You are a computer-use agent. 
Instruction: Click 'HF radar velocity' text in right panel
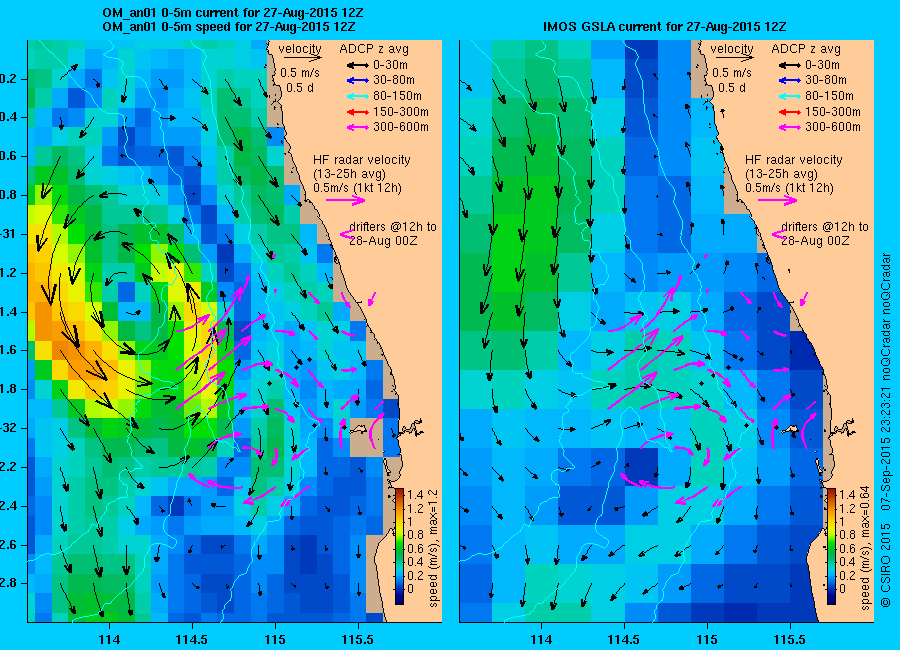coord(794,160)
